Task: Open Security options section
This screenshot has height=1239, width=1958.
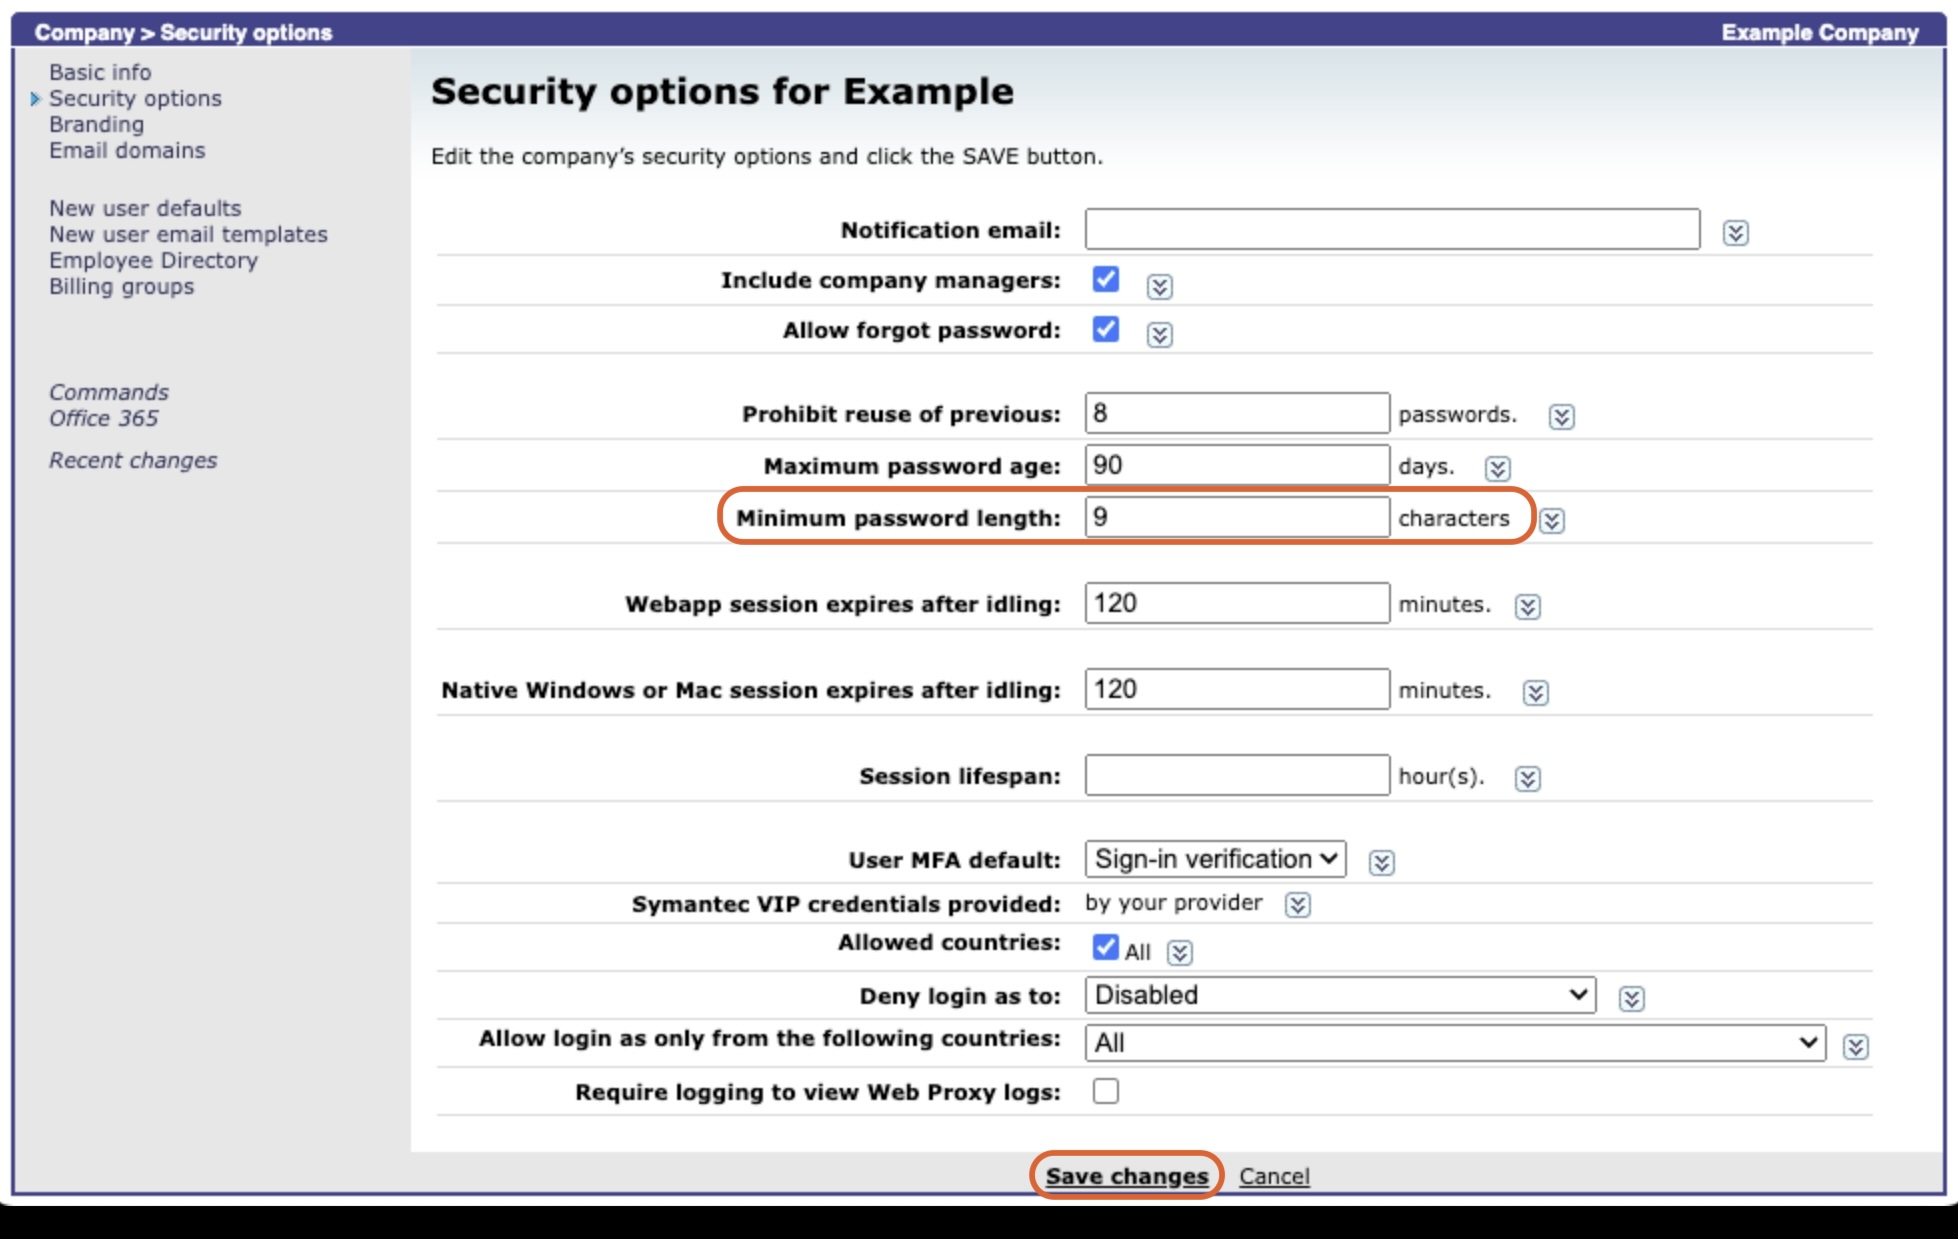Action: click(135, 98)
